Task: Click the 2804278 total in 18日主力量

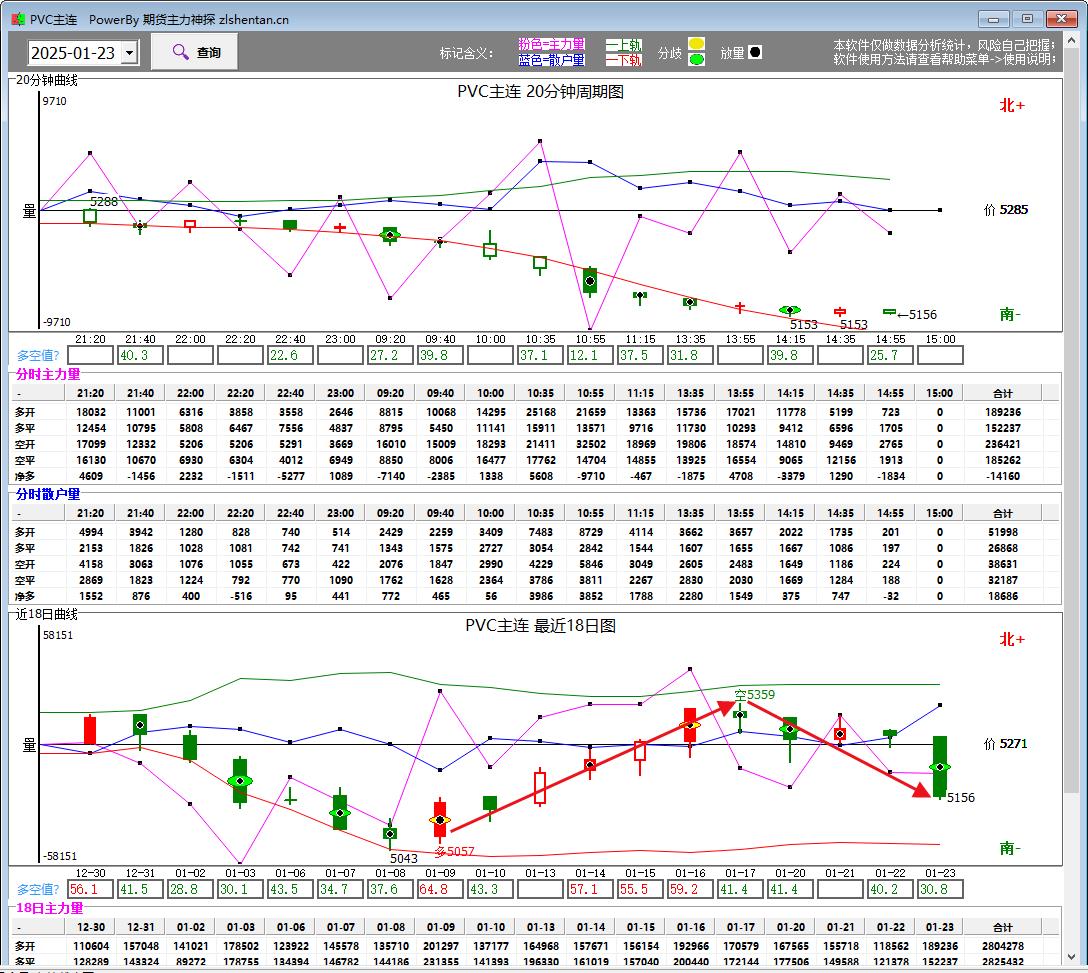Action: (1003, 946)
